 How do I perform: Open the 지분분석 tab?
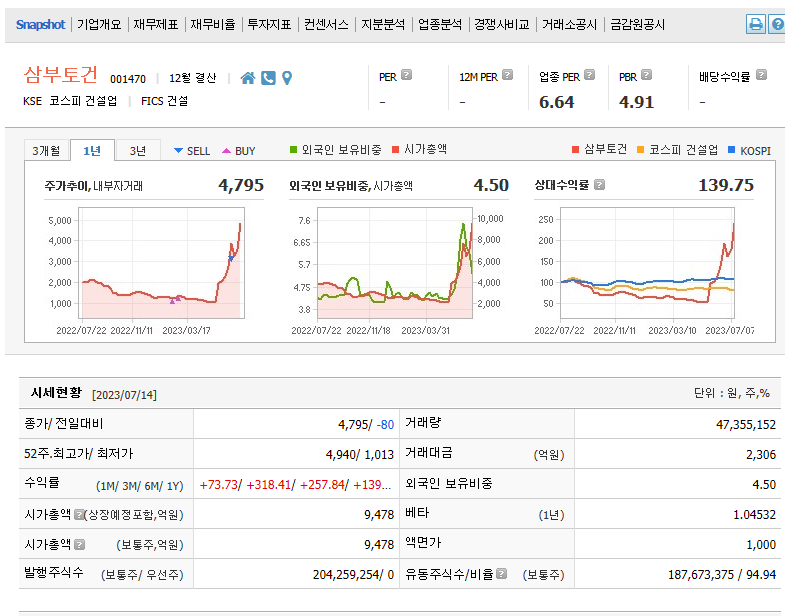coord(383,25)
